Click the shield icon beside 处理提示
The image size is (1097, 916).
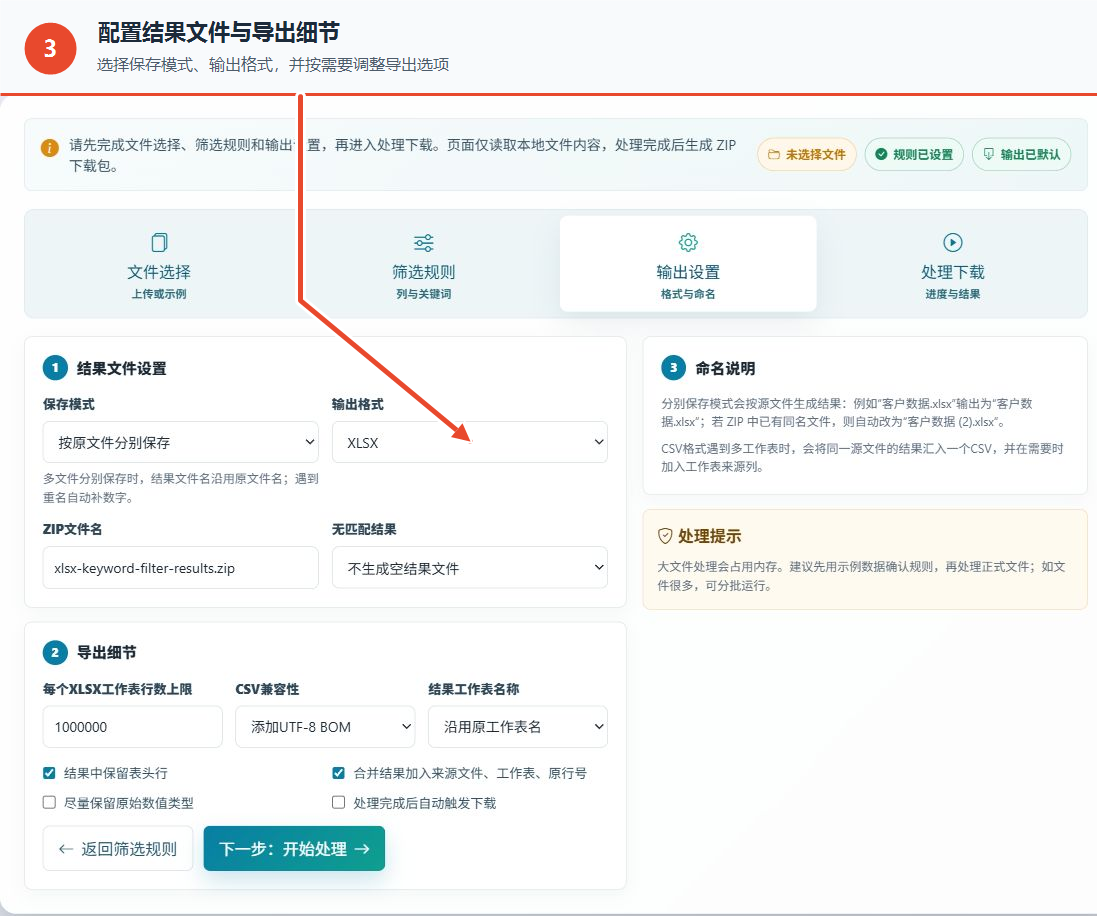[x=665, y=536]
